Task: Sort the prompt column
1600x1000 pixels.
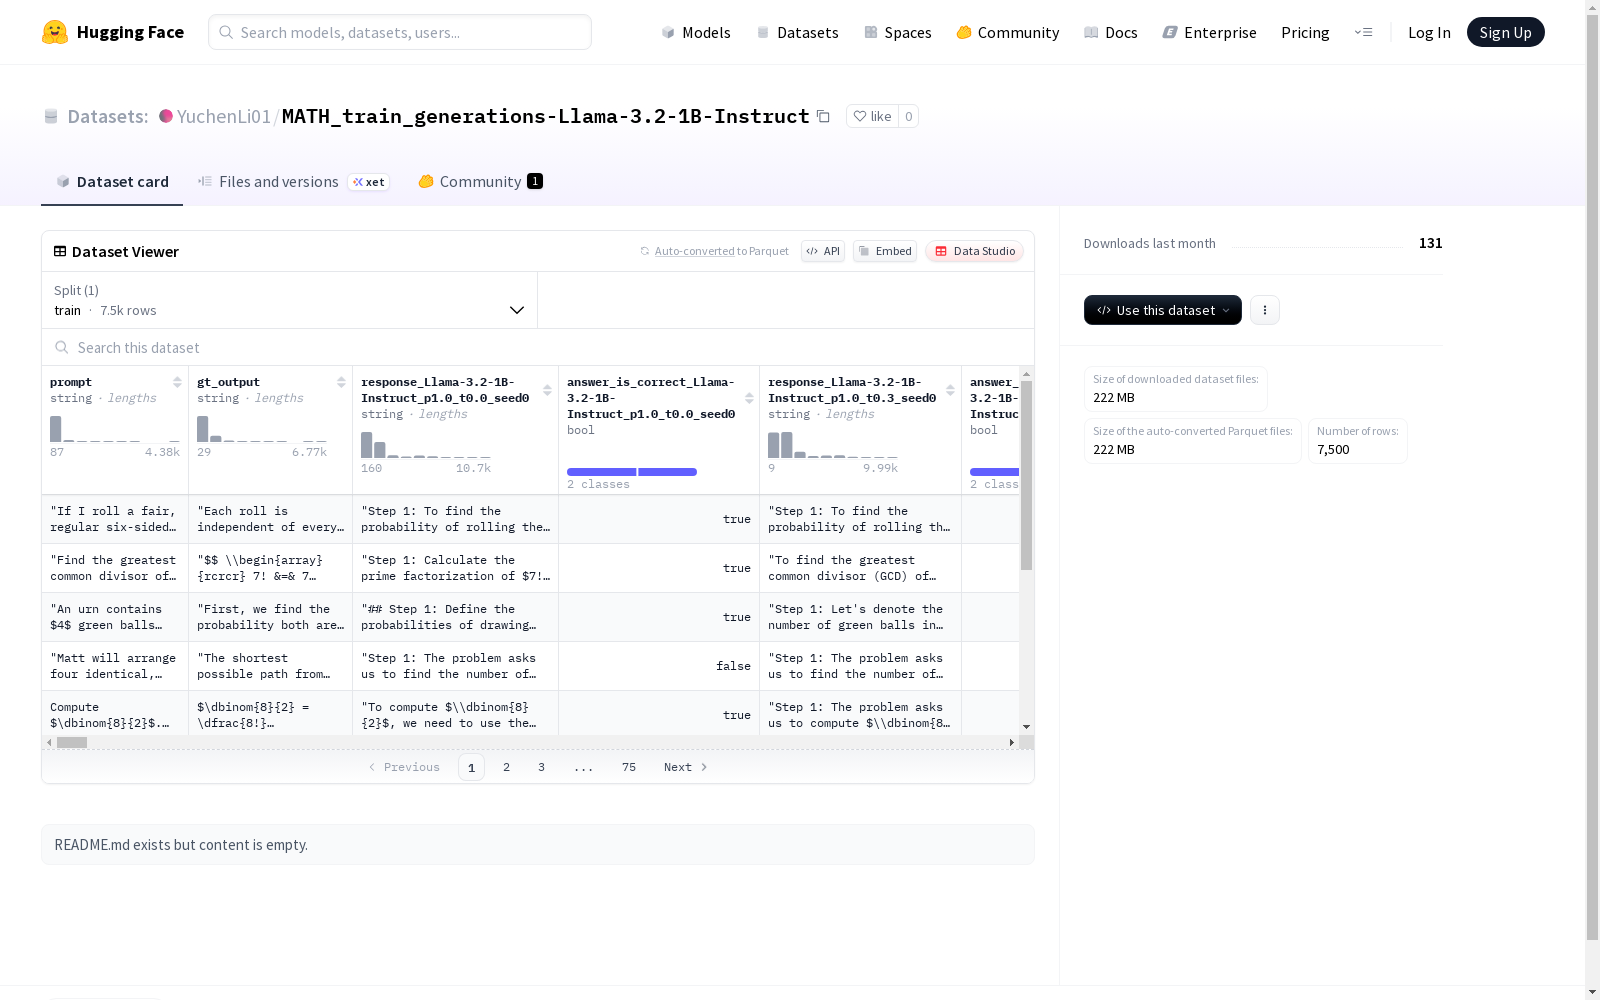Action: coord(177,382)
